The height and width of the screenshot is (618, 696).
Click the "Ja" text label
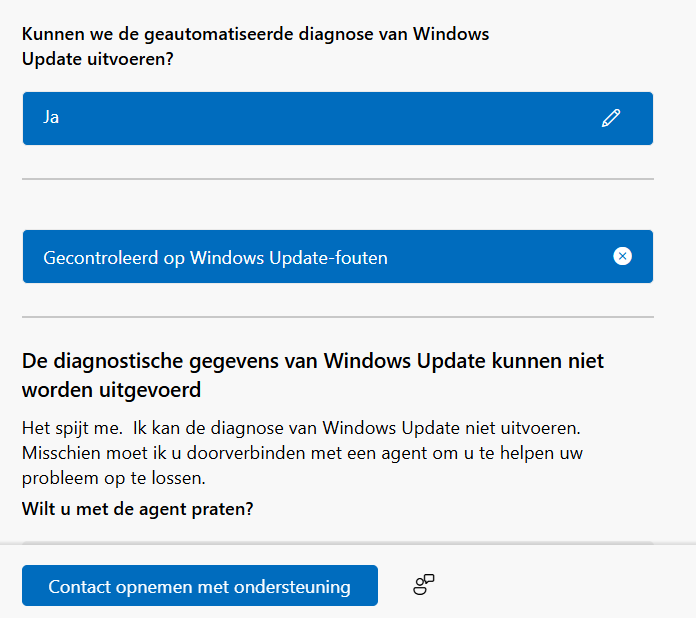click(51, 118)
